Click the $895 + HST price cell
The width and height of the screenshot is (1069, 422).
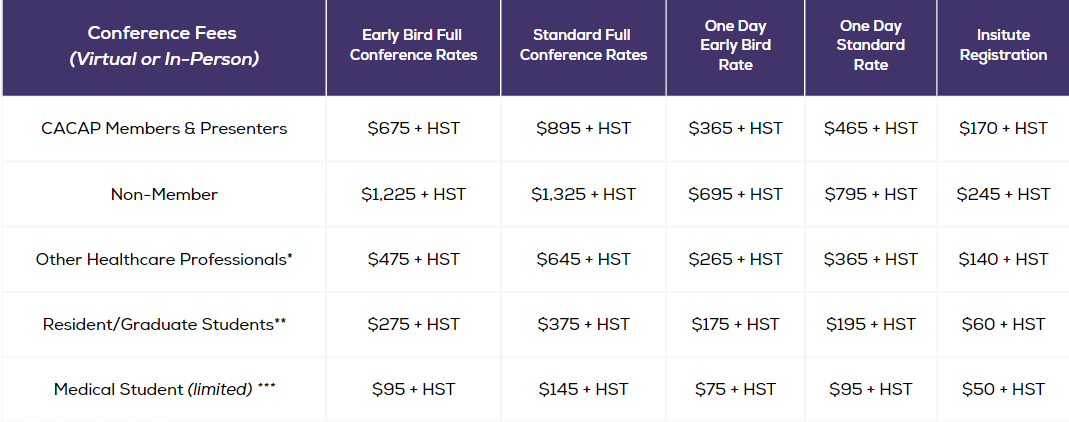(x=583, y=129)
